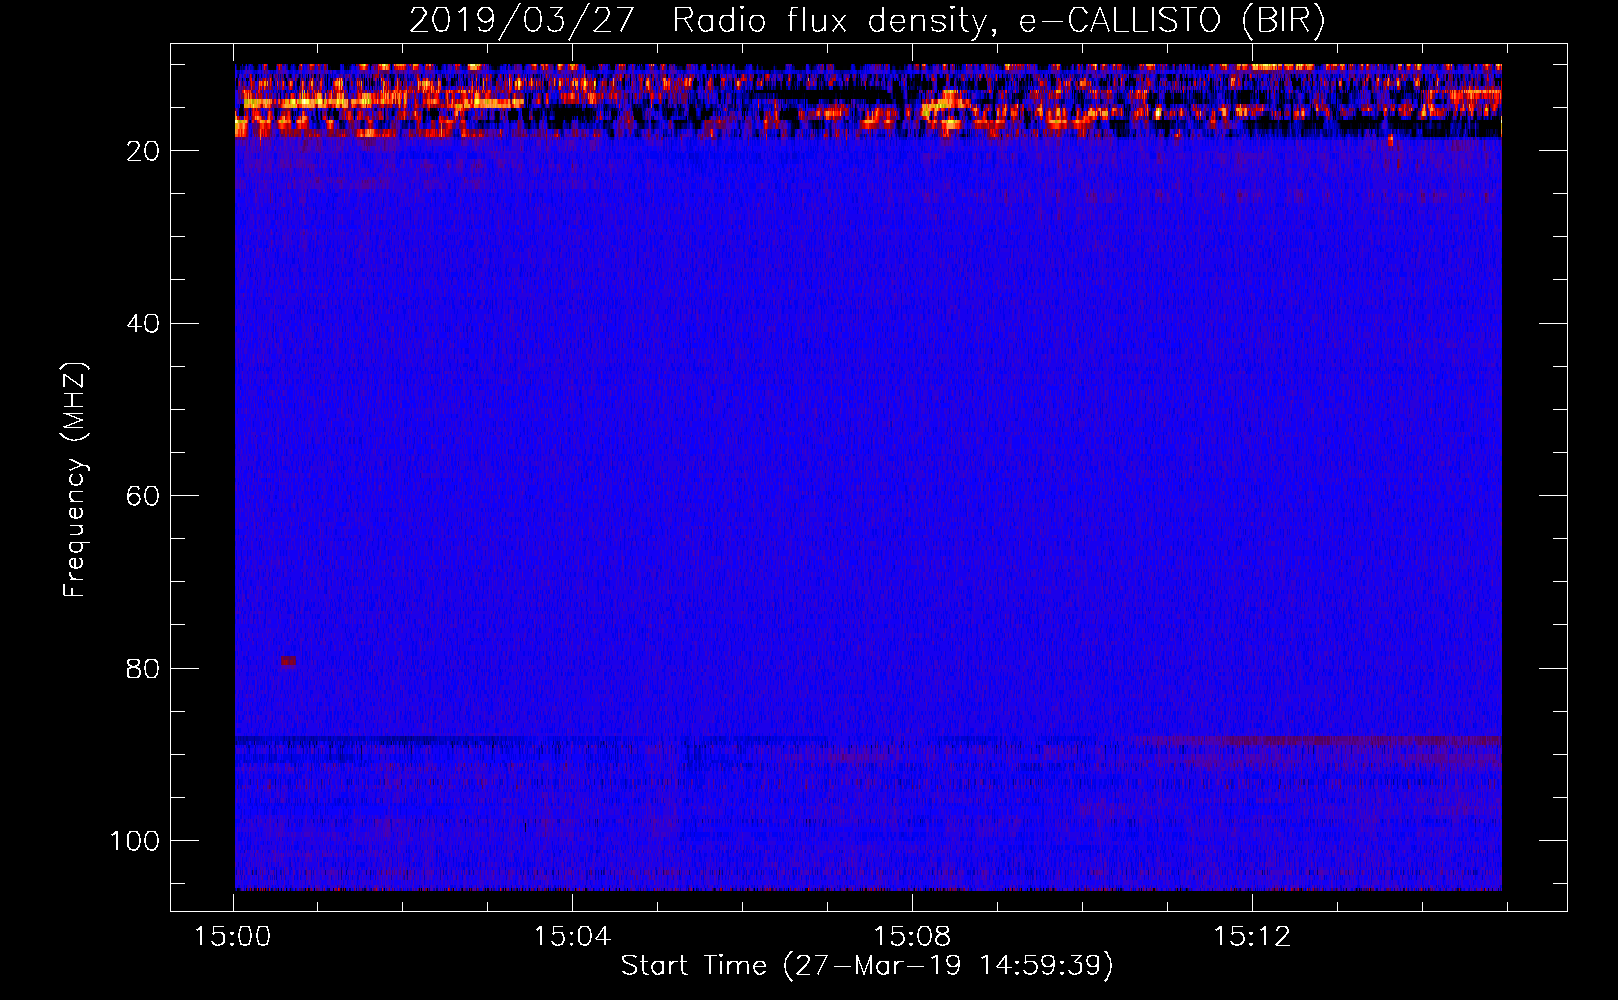The width and height of the screenshot is (1618, 1000).
Task: Click the 15:08 time tick label
Action: [x=912, y=937]
